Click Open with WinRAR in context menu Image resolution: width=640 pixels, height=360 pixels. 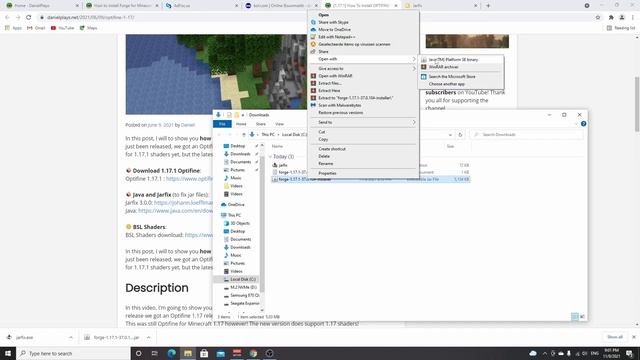coord(335,76)
